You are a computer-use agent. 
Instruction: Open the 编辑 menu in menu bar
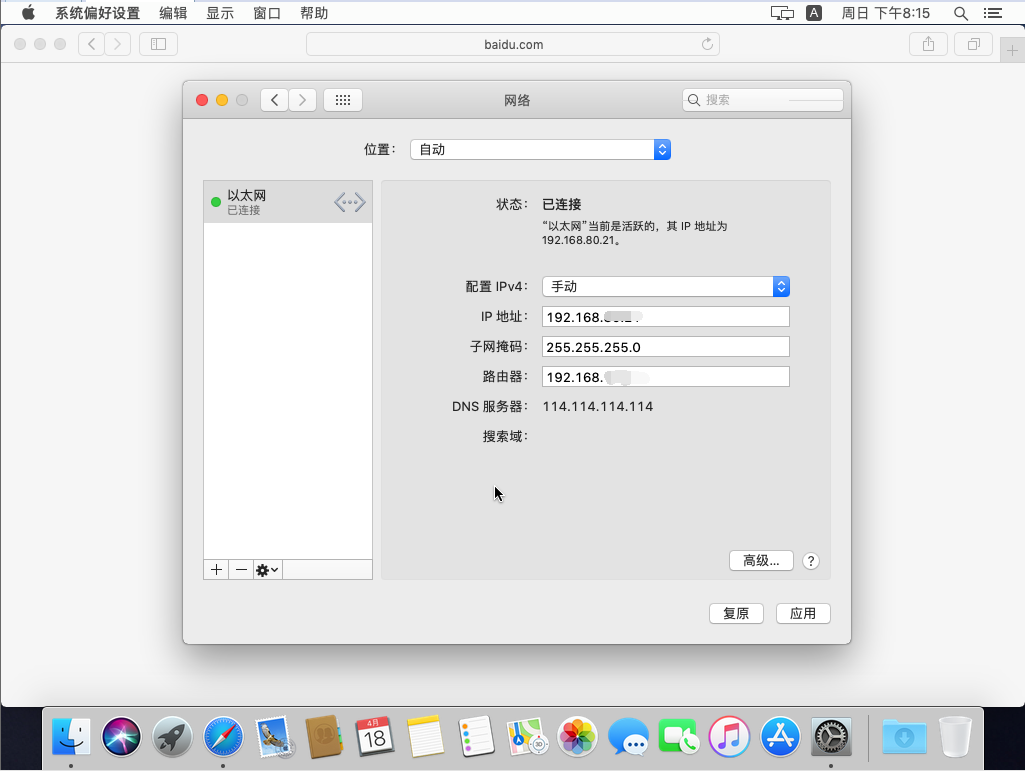point(173,13)
